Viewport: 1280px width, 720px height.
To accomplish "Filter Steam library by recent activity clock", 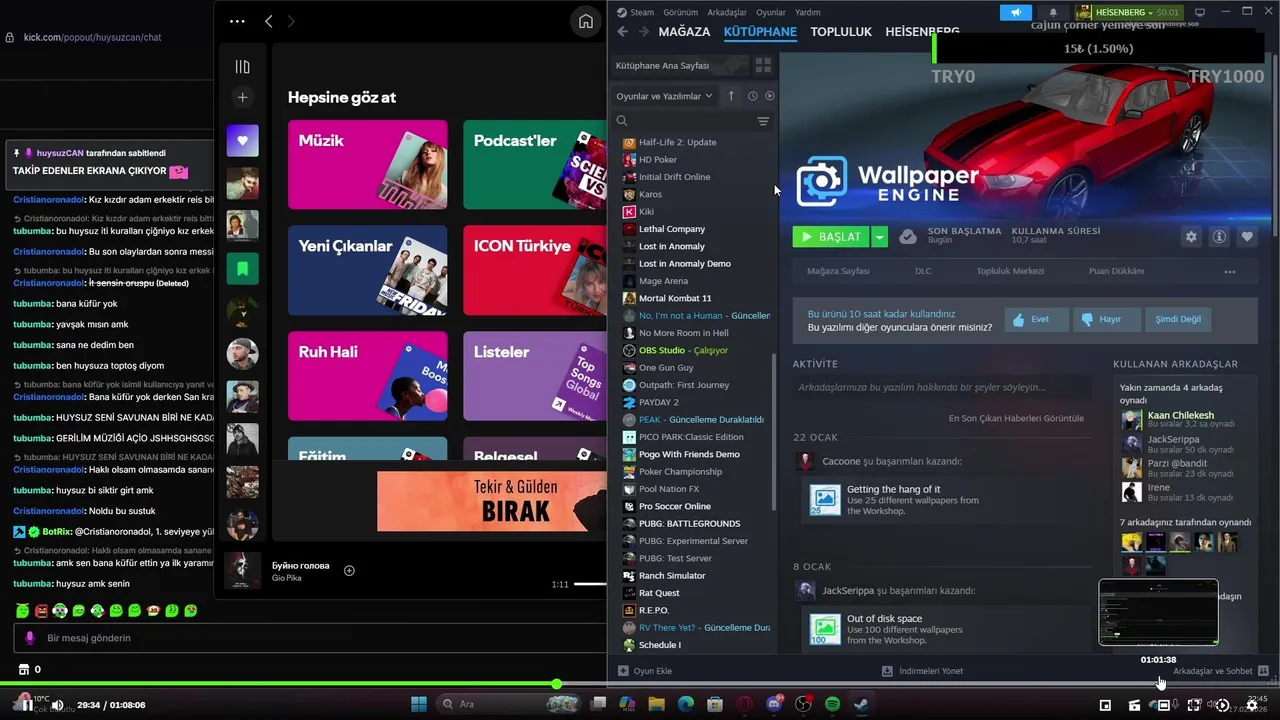I will click(752, 96).
